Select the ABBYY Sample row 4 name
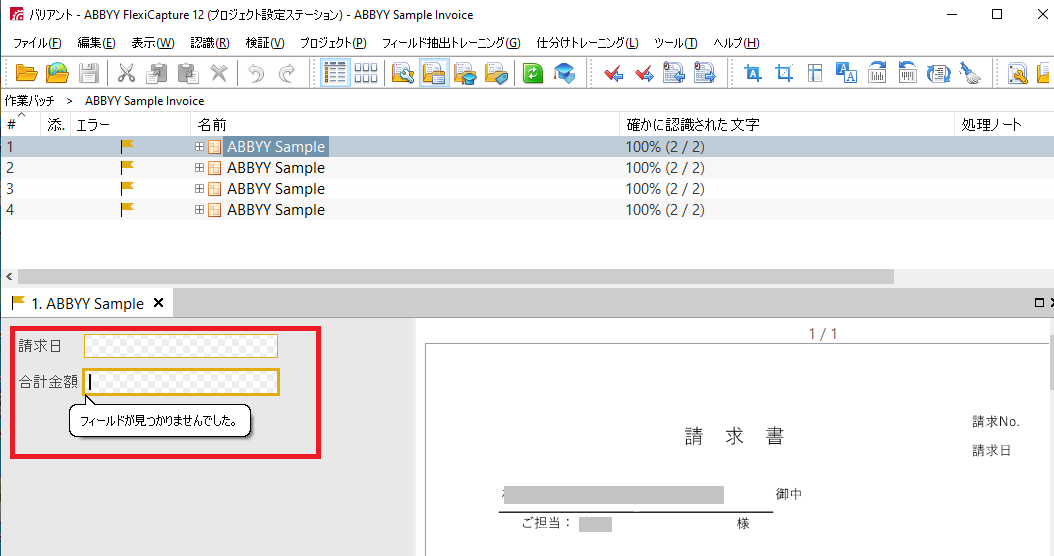 point(276,209)
